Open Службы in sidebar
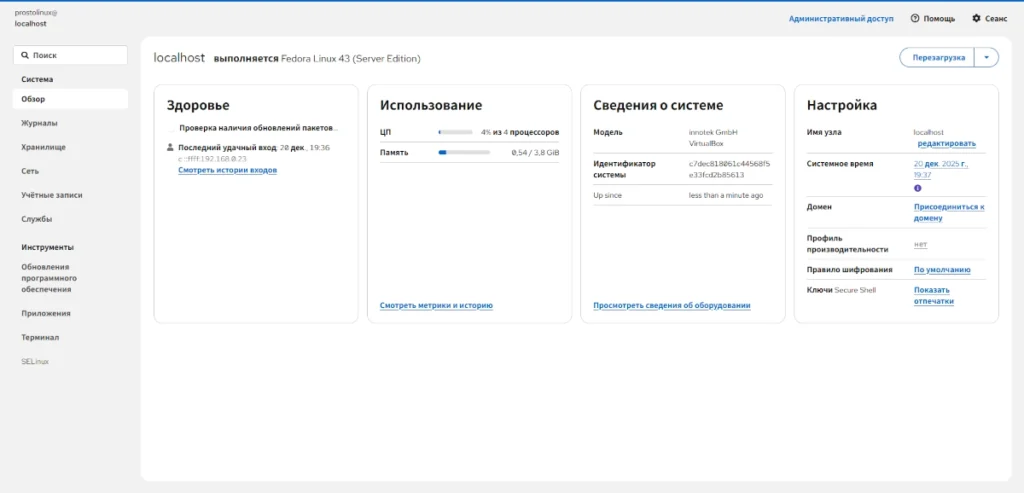The width and height of the screenshot is (1024, 493). (70, 219)
